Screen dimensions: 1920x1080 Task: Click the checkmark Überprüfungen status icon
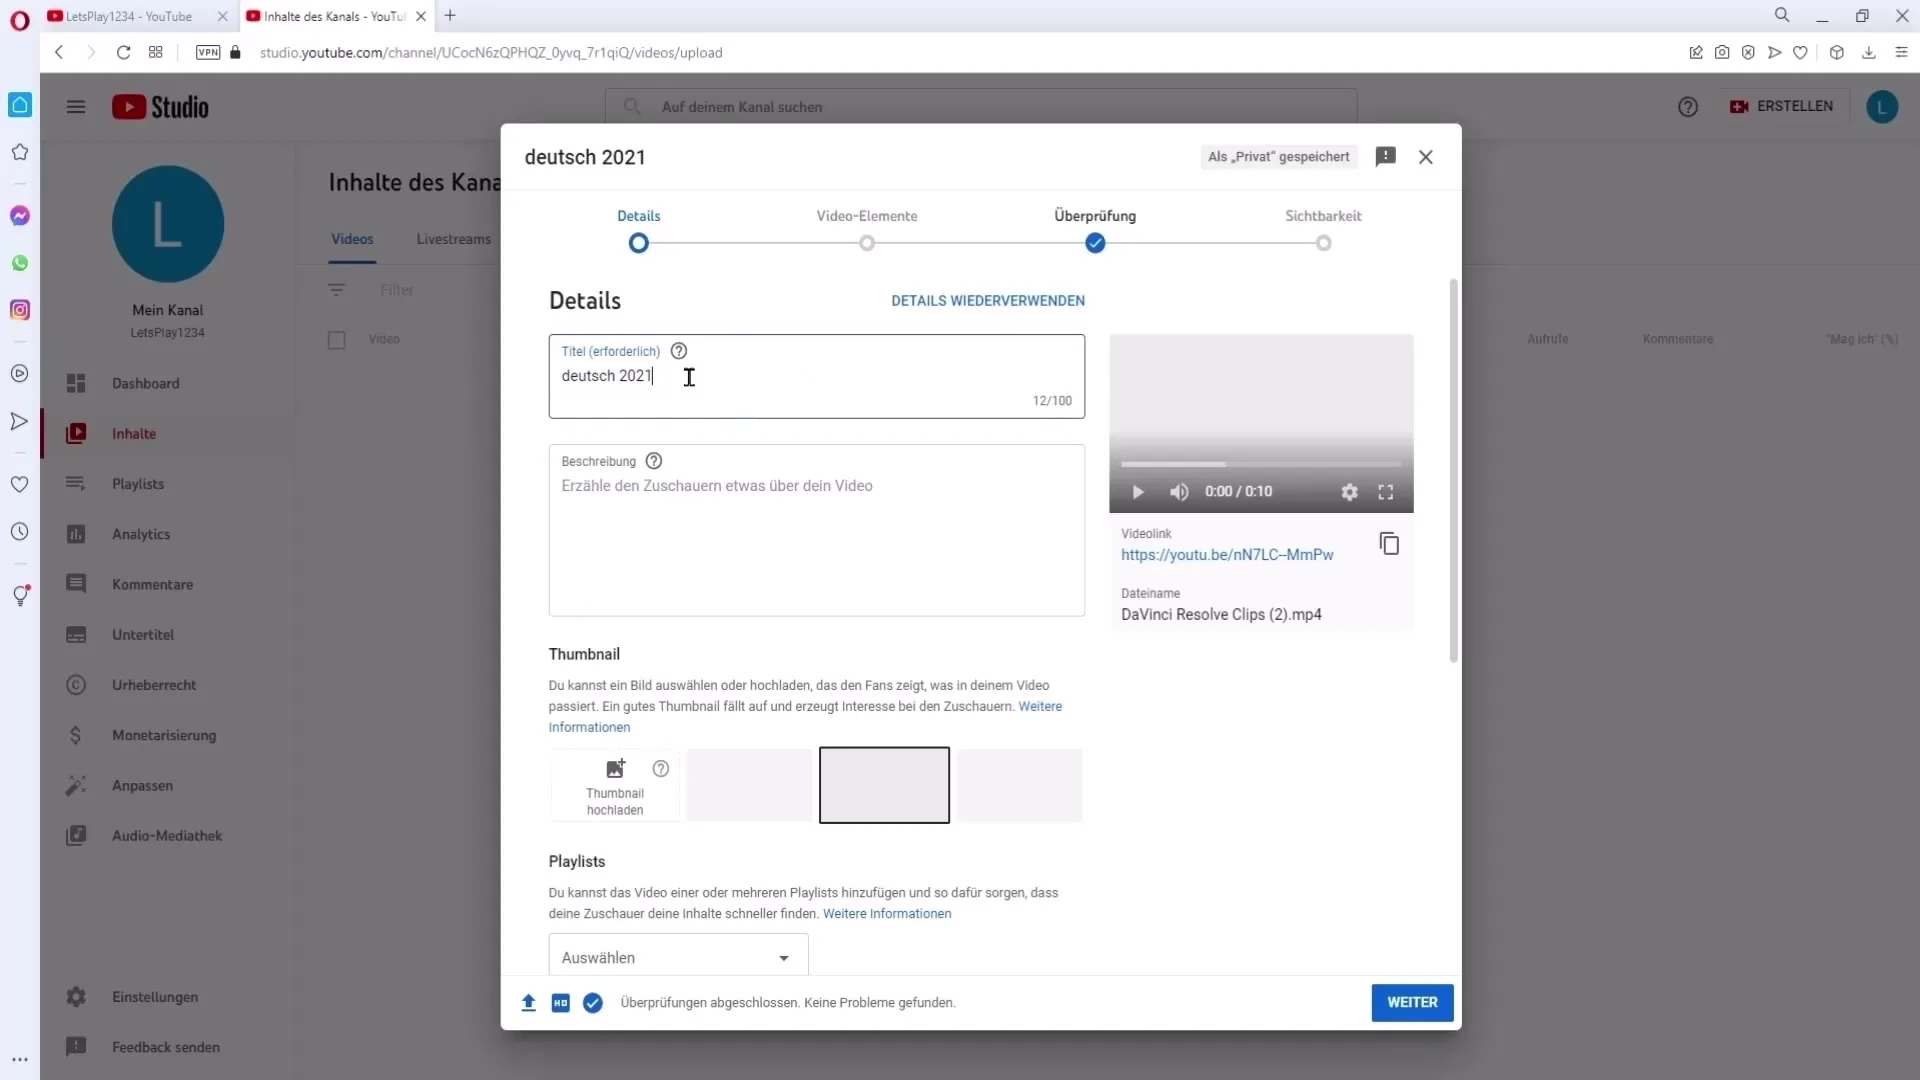tap(592, 1002)
